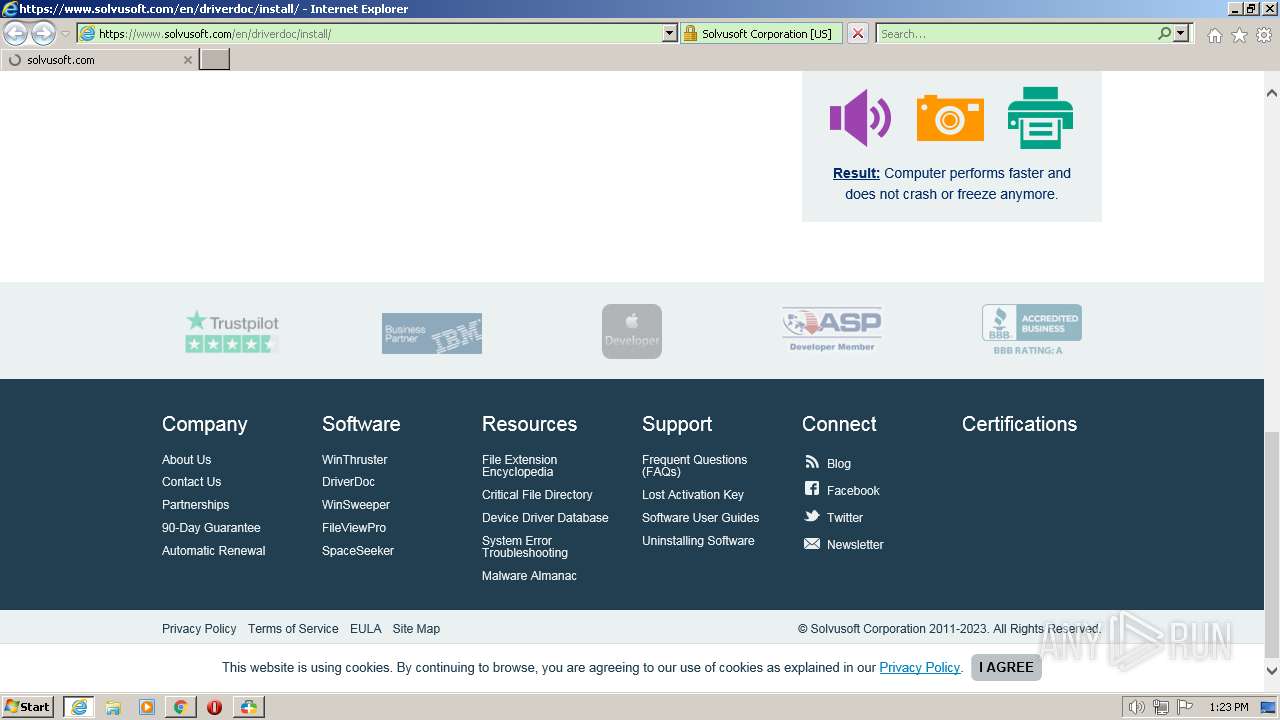Open the recent pages dropdown arrow

point(65,33)
